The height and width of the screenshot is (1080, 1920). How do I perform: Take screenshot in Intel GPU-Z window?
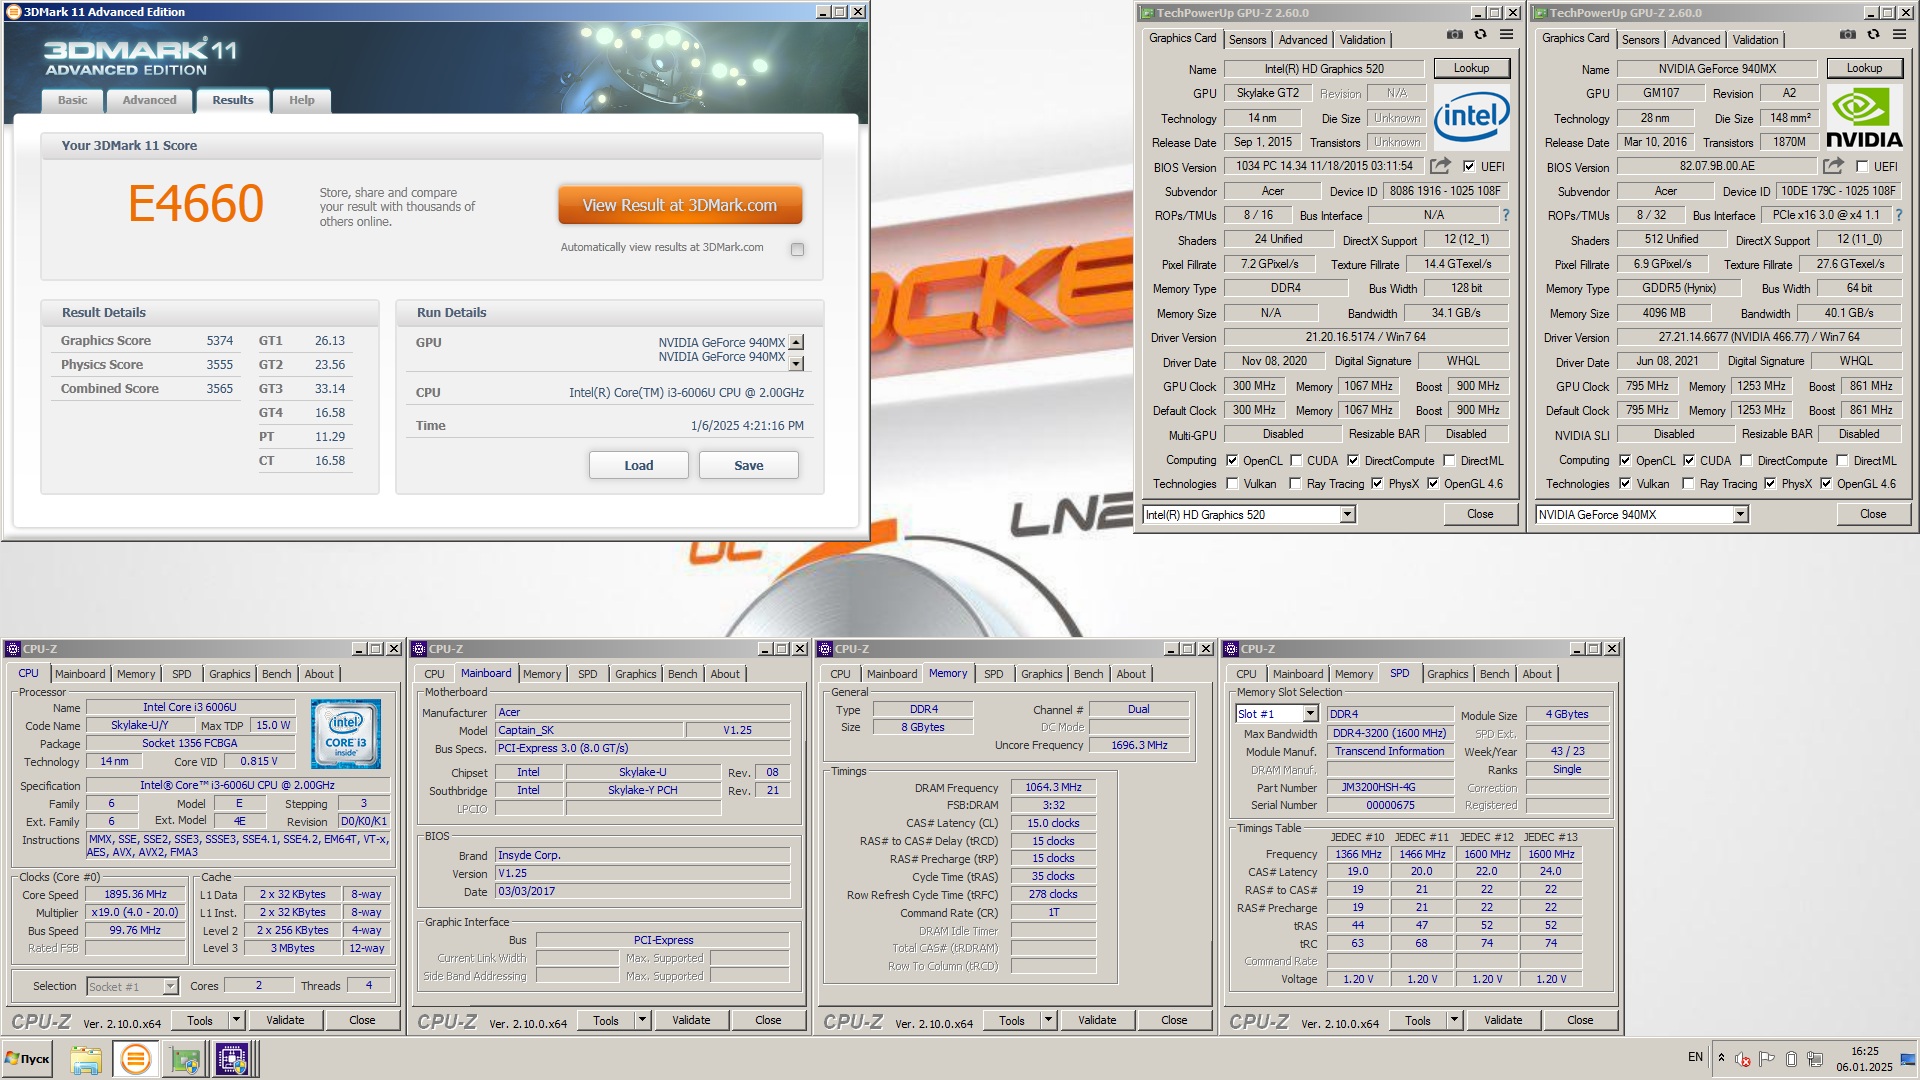[x=1454, y=35]
